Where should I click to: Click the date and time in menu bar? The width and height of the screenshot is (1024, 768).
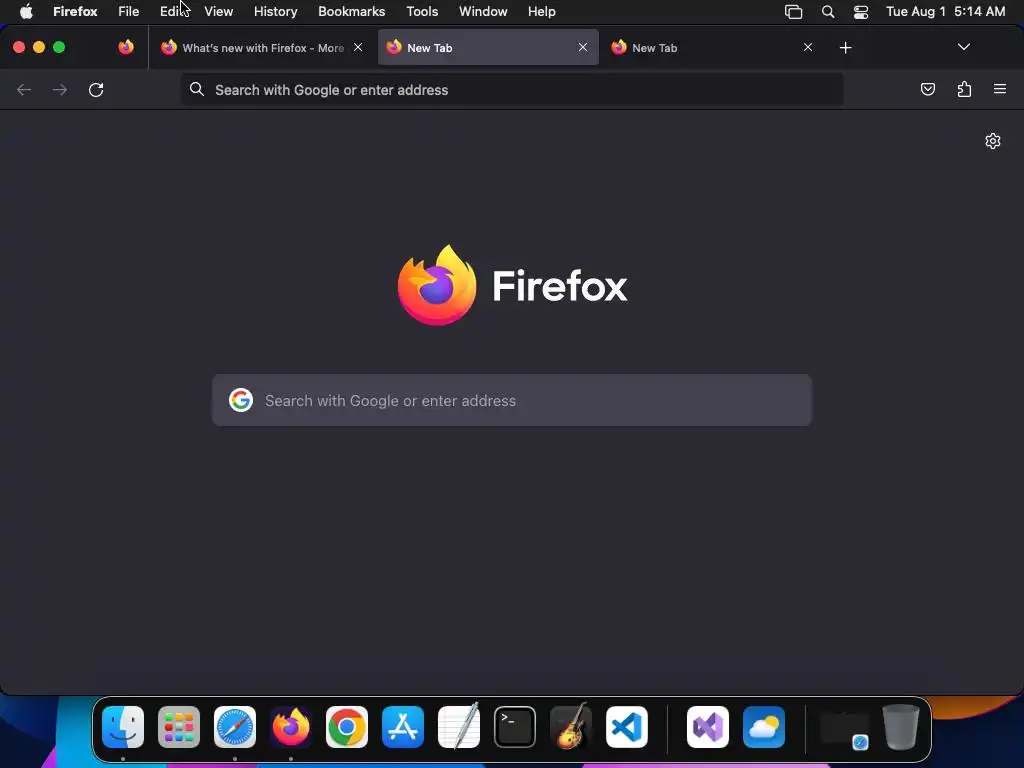tap(945, 12)
